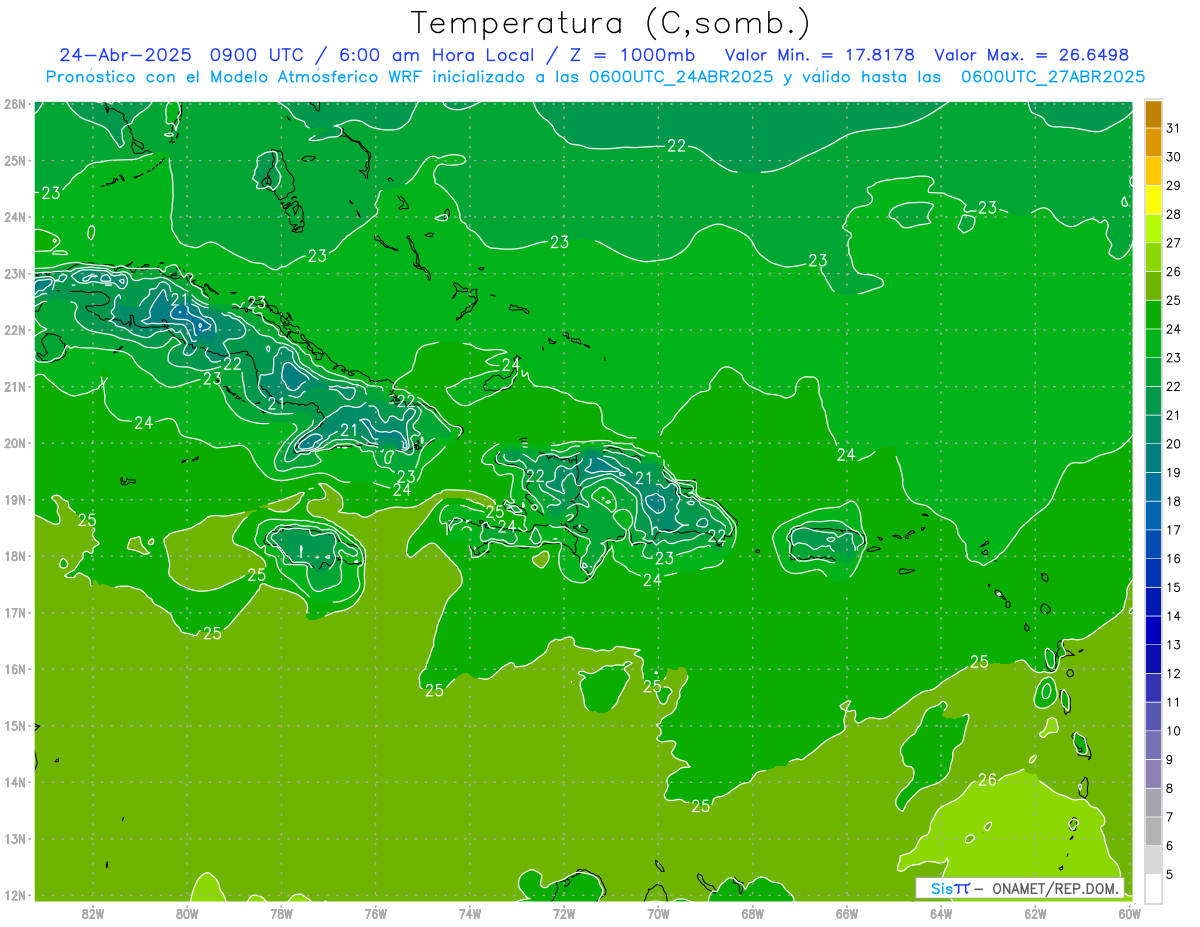Viewport: 1200px width, 927px height.
Task: Click the "66W" longitude axis label
Action: point(847,913)
